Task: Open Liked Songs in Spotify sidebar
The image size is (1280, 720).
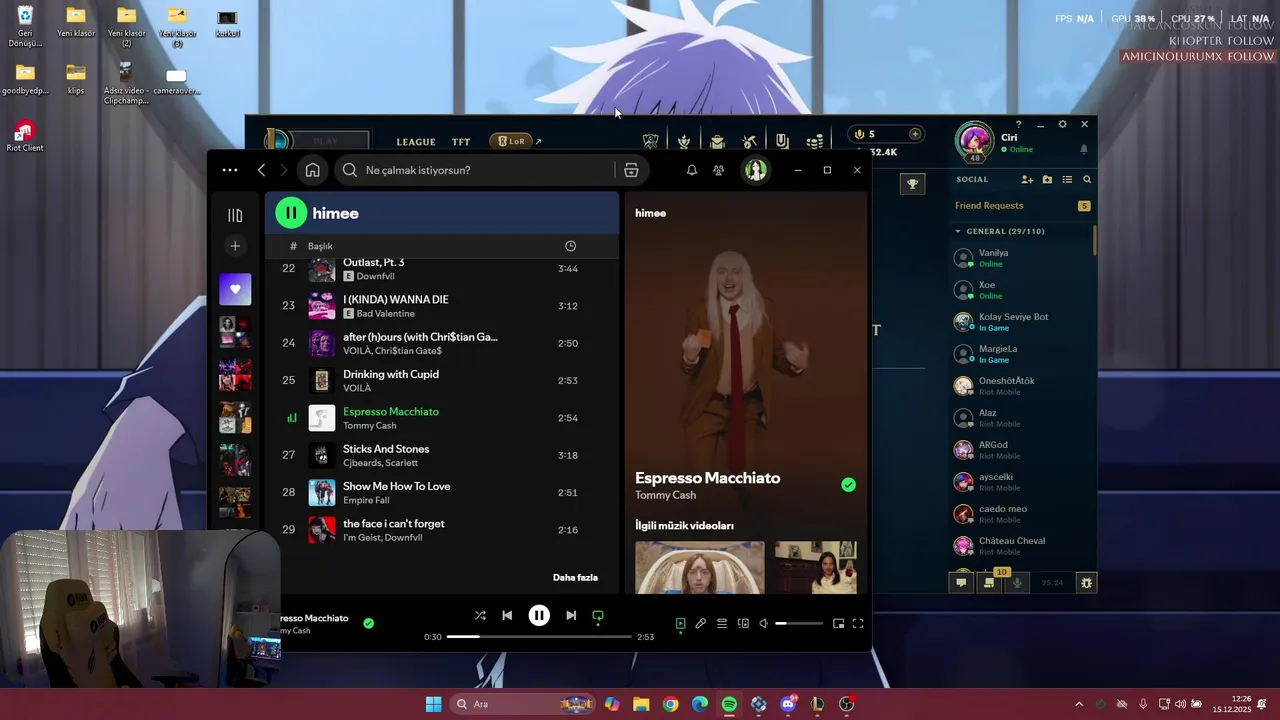Action: tap(235, 289)
